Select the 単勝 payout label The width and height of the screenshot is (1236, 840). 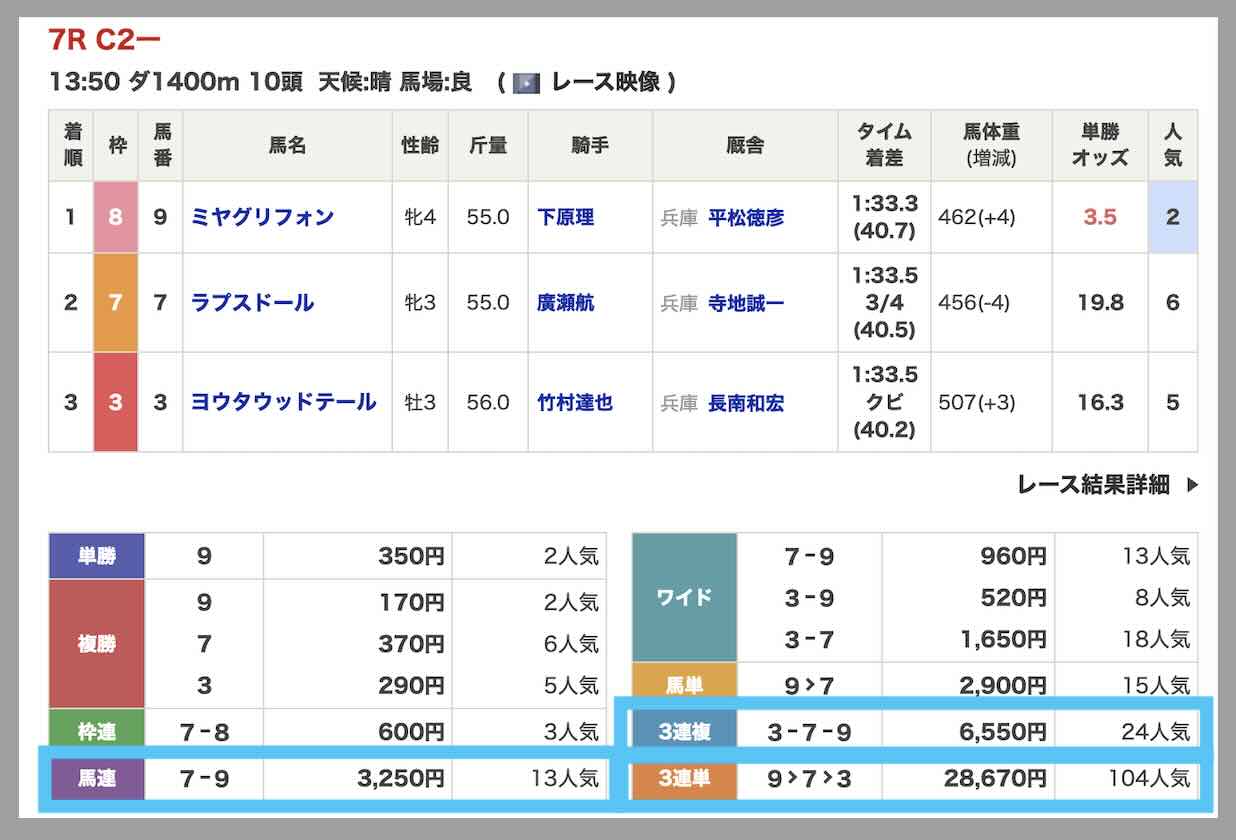click(97, 556)
